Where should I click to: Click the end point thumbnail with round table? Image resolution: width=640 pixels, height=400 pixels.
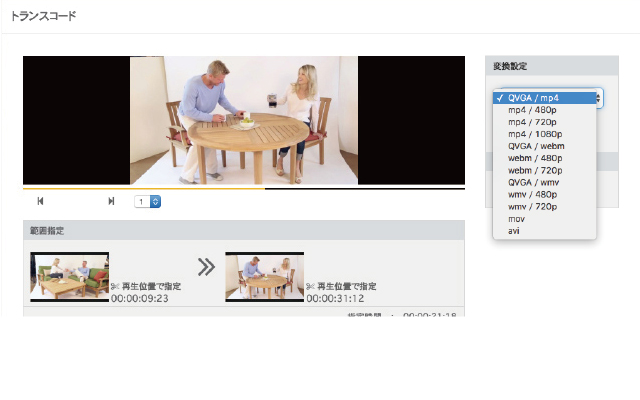(264, 277)
